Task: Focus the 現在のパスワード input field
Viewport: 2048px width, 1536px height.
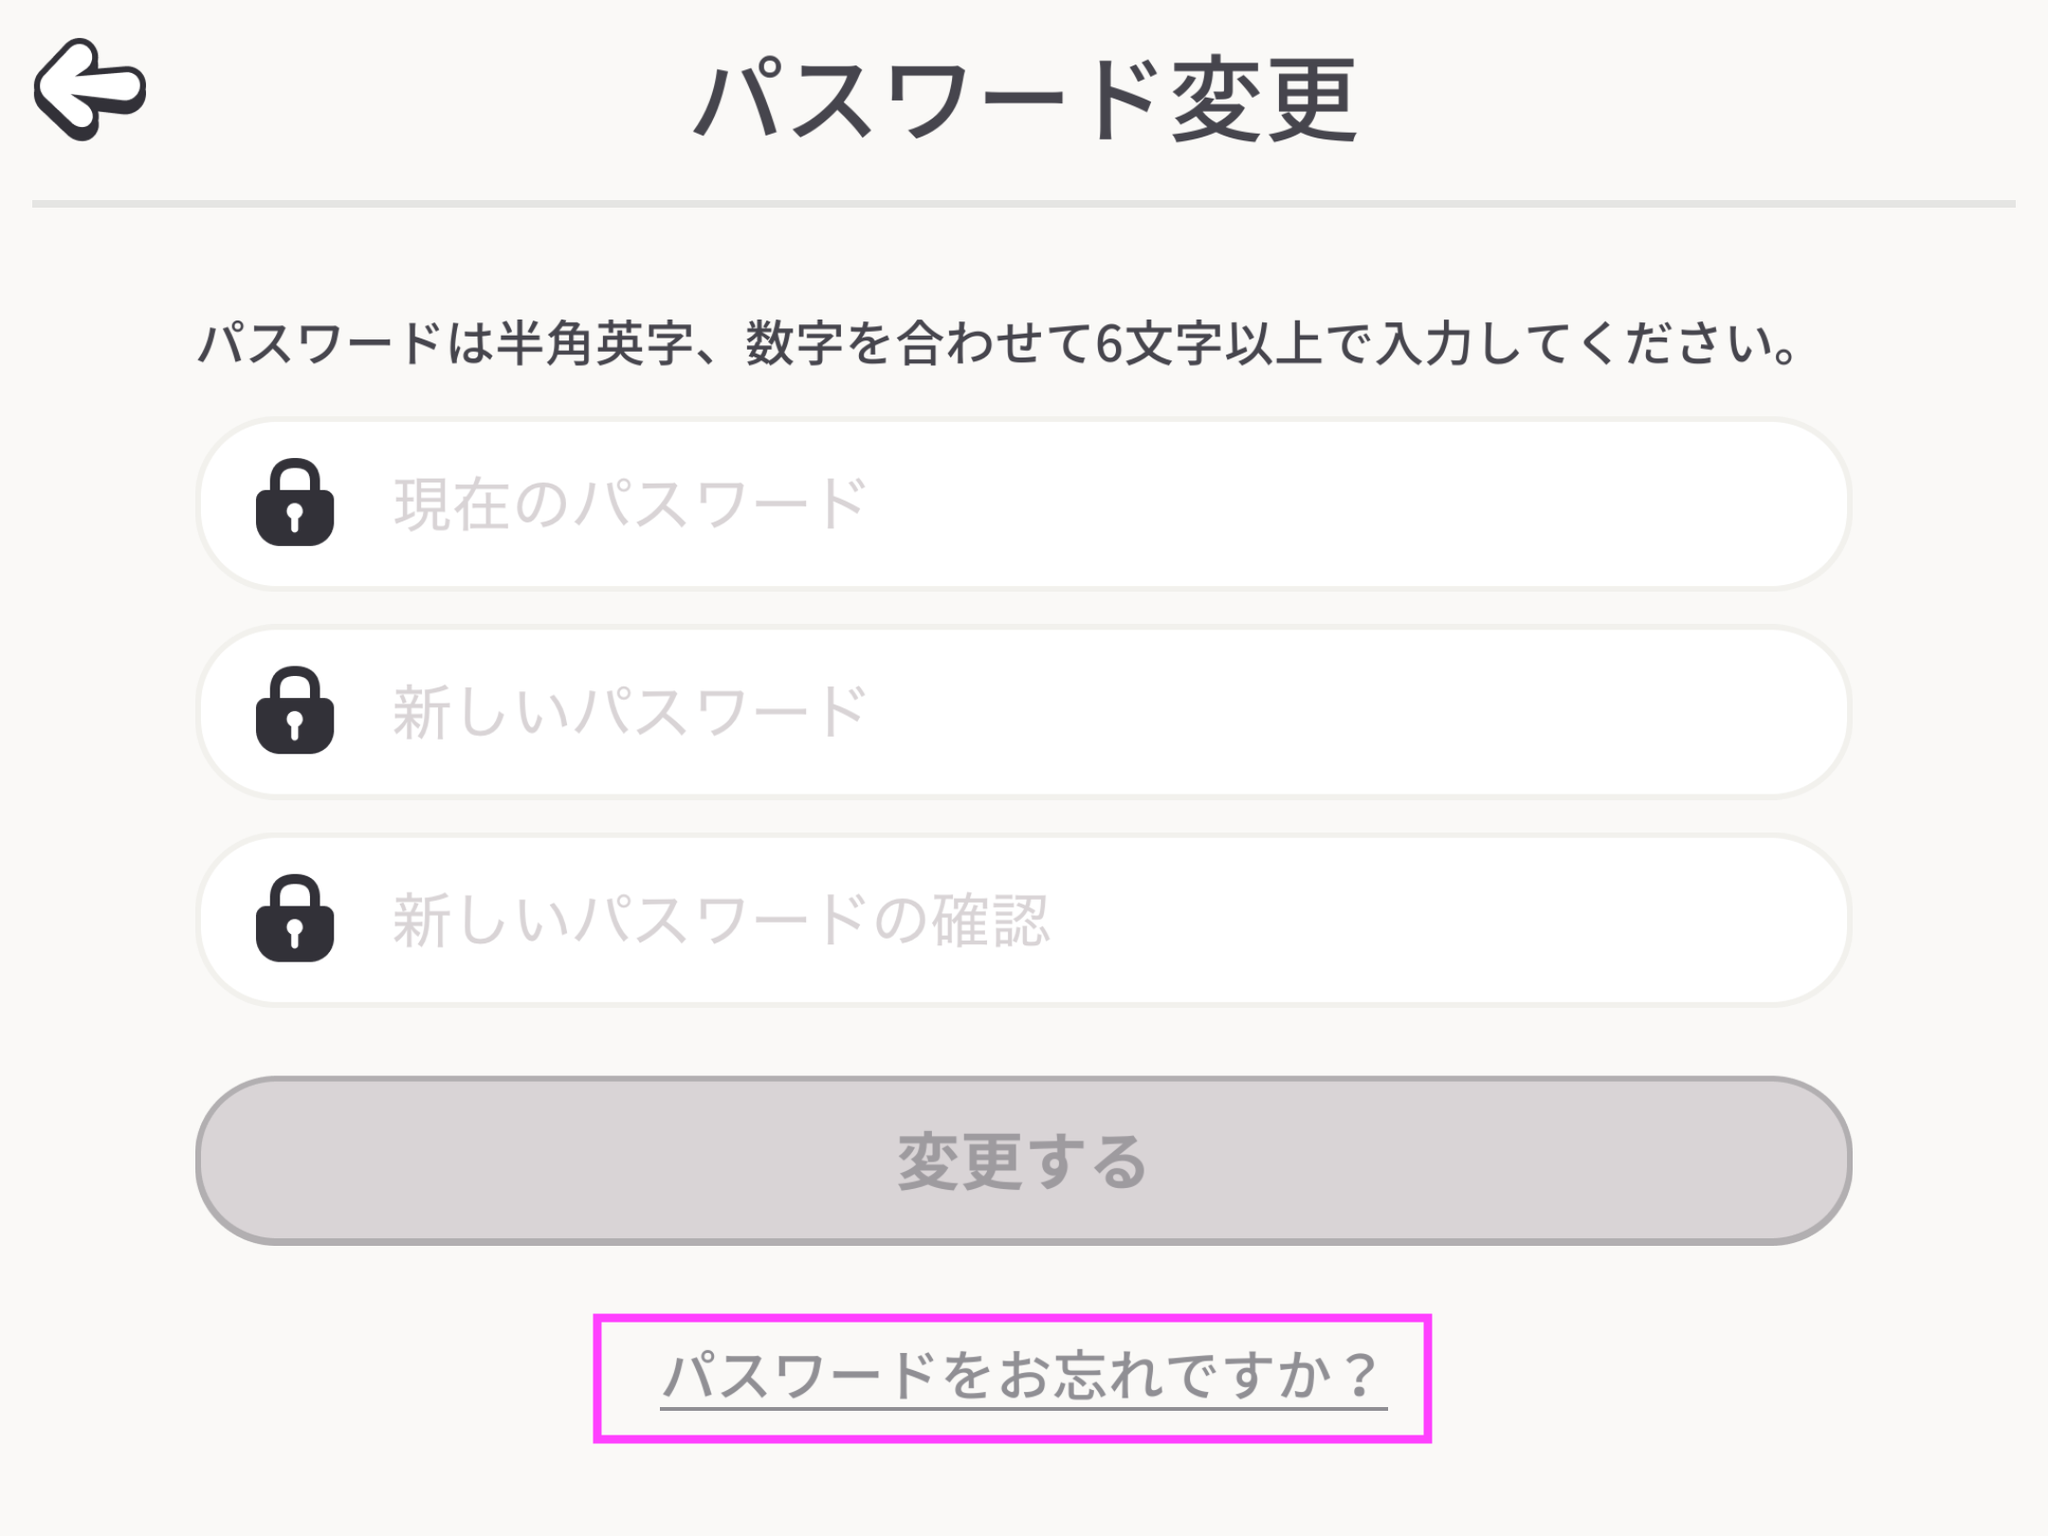Action: pos(1023,503)
